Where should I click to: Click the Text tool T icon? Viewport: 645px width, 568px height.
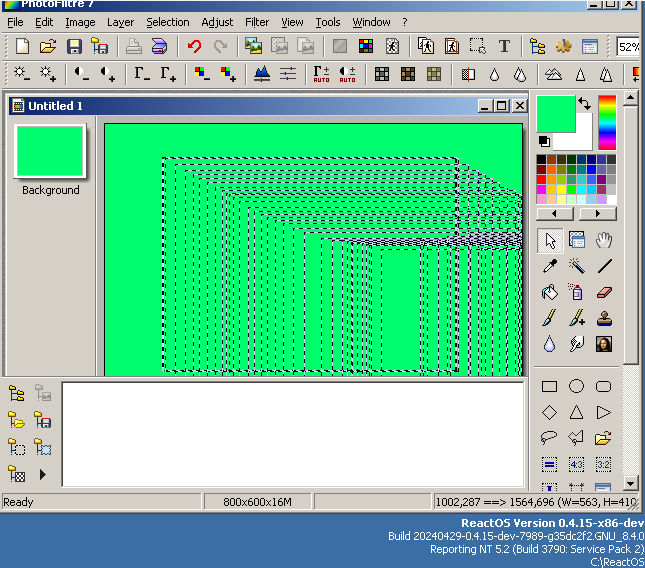click(504, 46)
